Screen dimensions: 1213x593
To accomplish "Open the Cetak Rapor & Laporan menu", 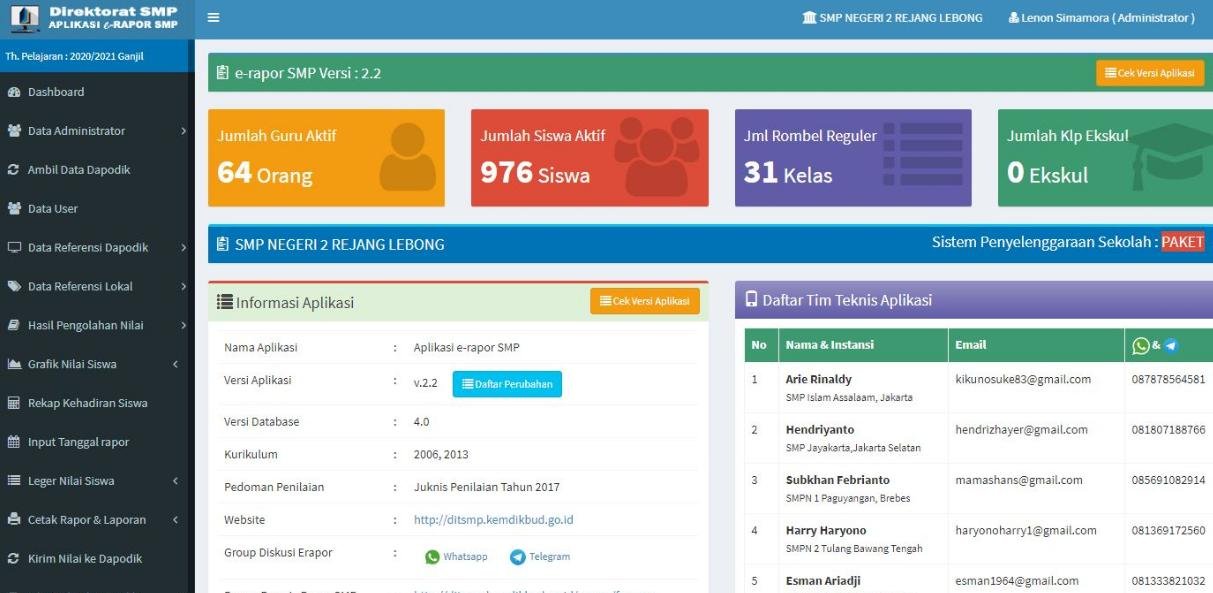I will point(87,520).
